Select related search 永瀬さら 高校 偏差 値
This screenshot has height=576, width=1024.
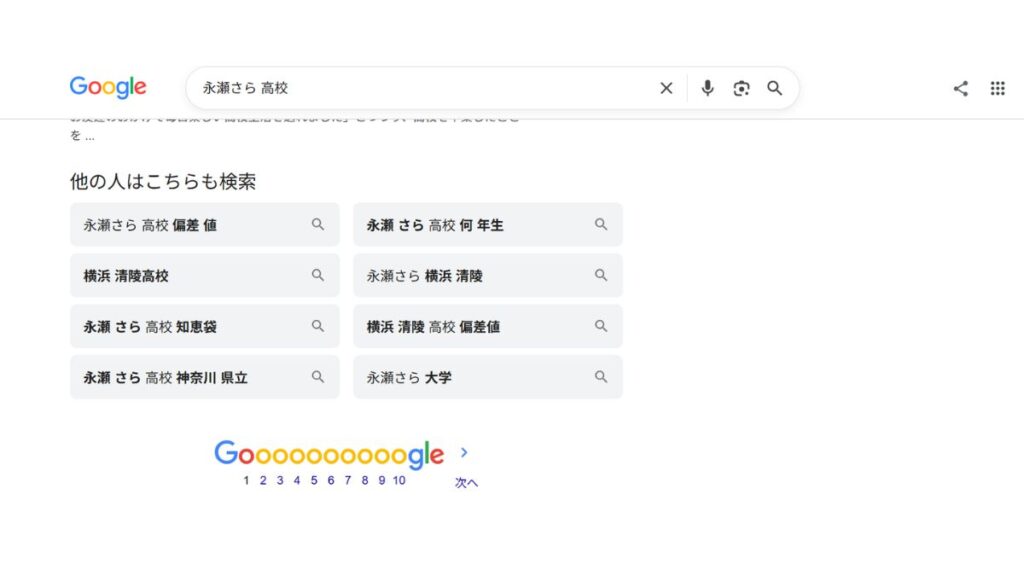[204, 225]
